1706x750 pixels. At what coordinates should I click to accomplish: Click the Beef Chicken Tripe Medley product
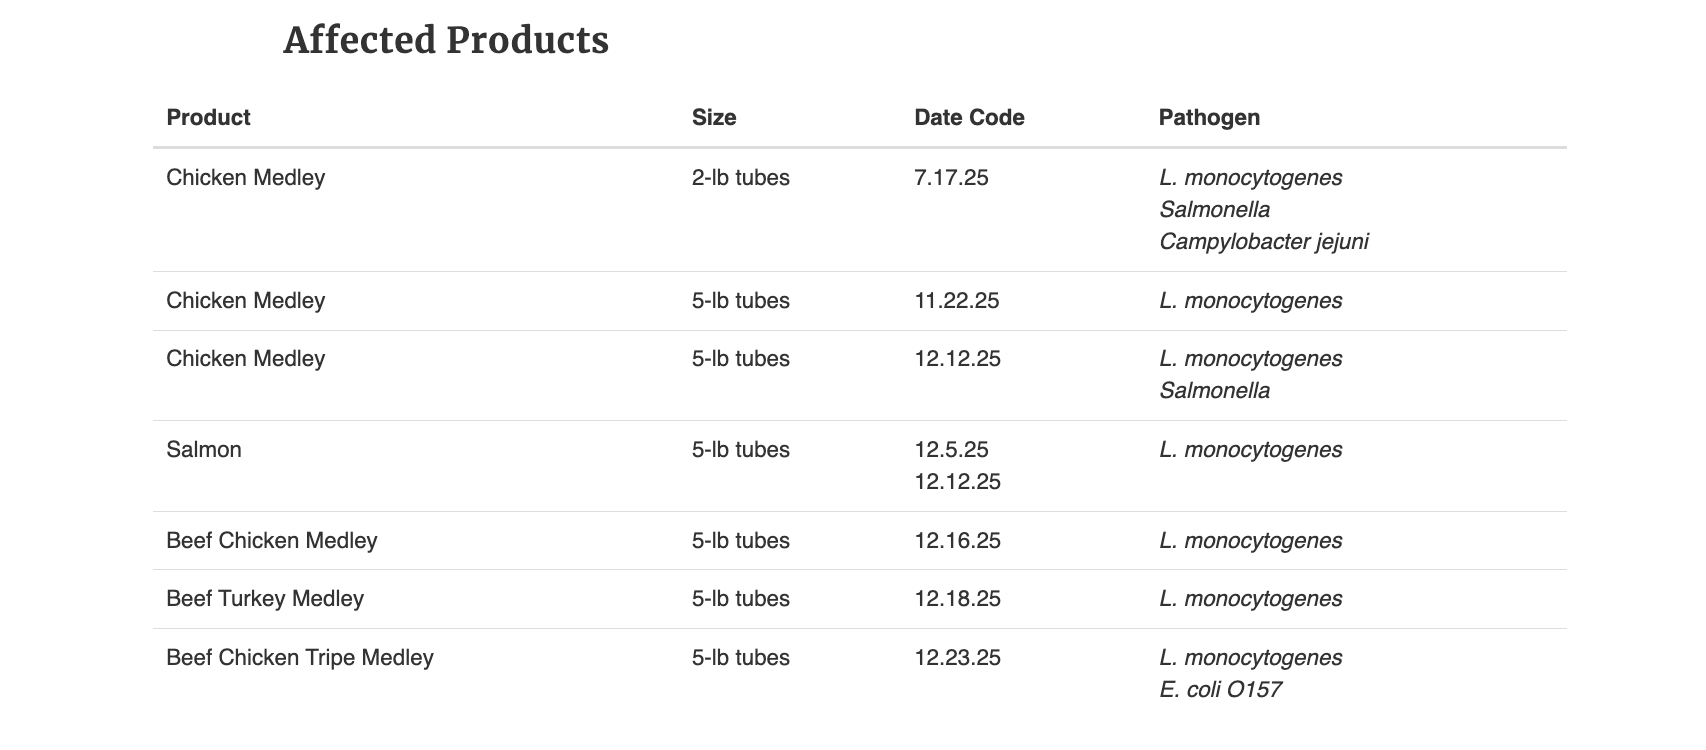(x=299, y=658)
